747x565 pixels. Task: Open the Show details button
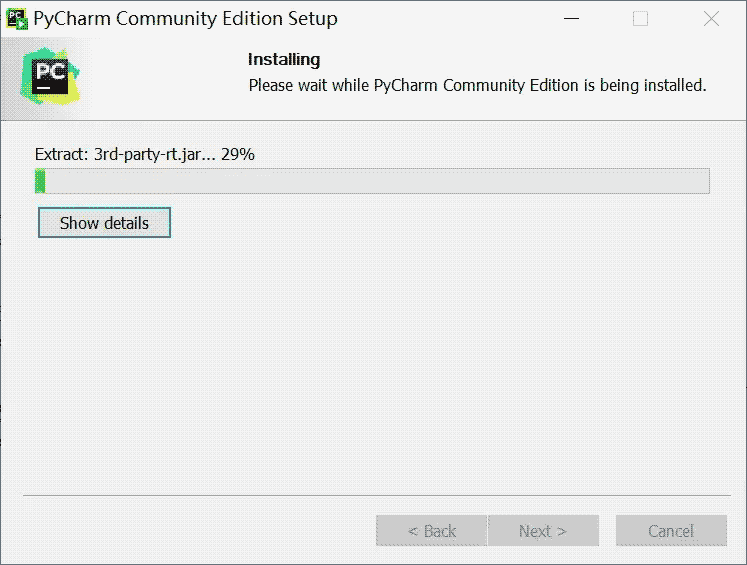coord(104,222)
